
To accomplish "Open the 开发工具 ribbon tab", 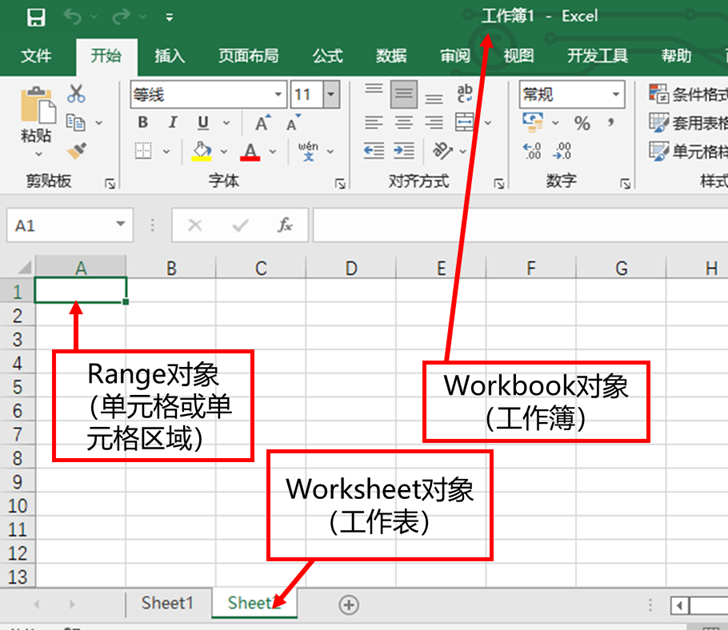I will point(598,56).
